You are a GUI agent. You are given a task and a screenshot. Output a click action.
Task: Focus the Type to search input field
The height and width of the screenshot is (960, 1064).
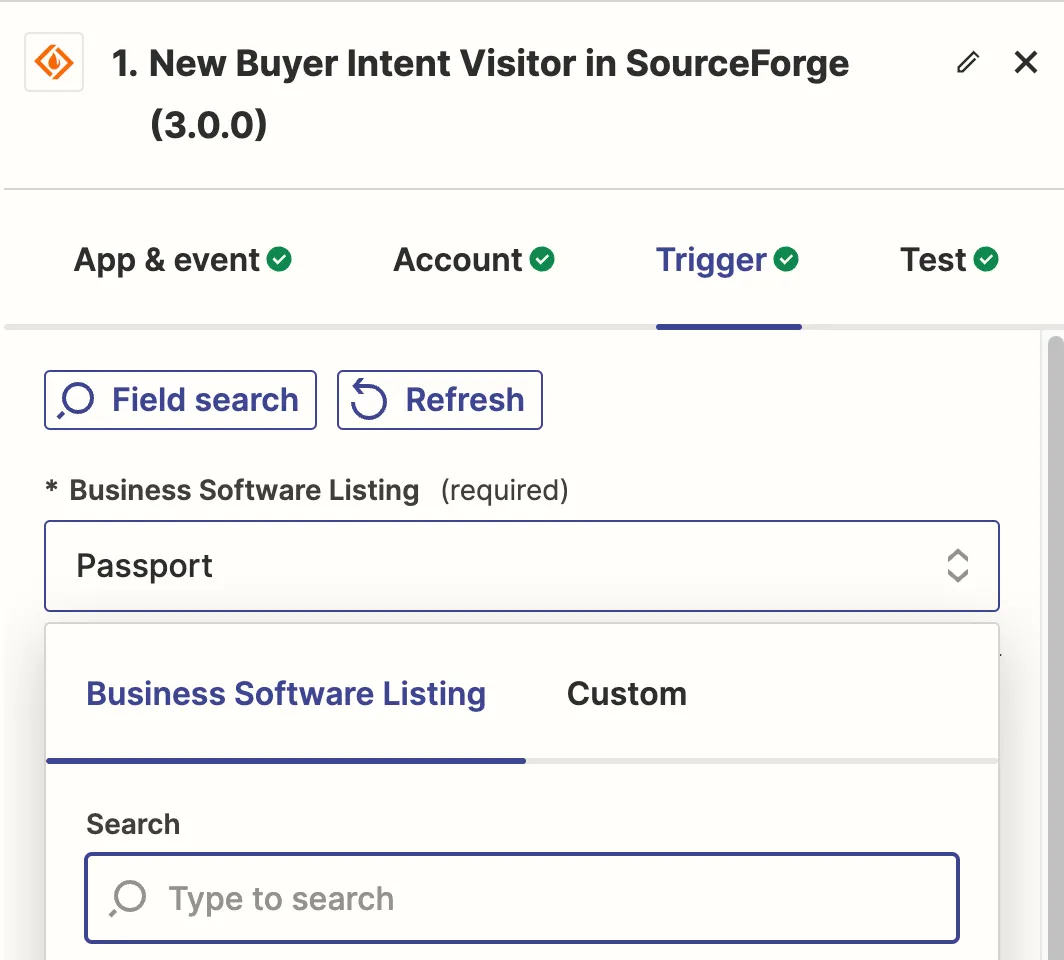pyautogui.click(x=522, y=898)
